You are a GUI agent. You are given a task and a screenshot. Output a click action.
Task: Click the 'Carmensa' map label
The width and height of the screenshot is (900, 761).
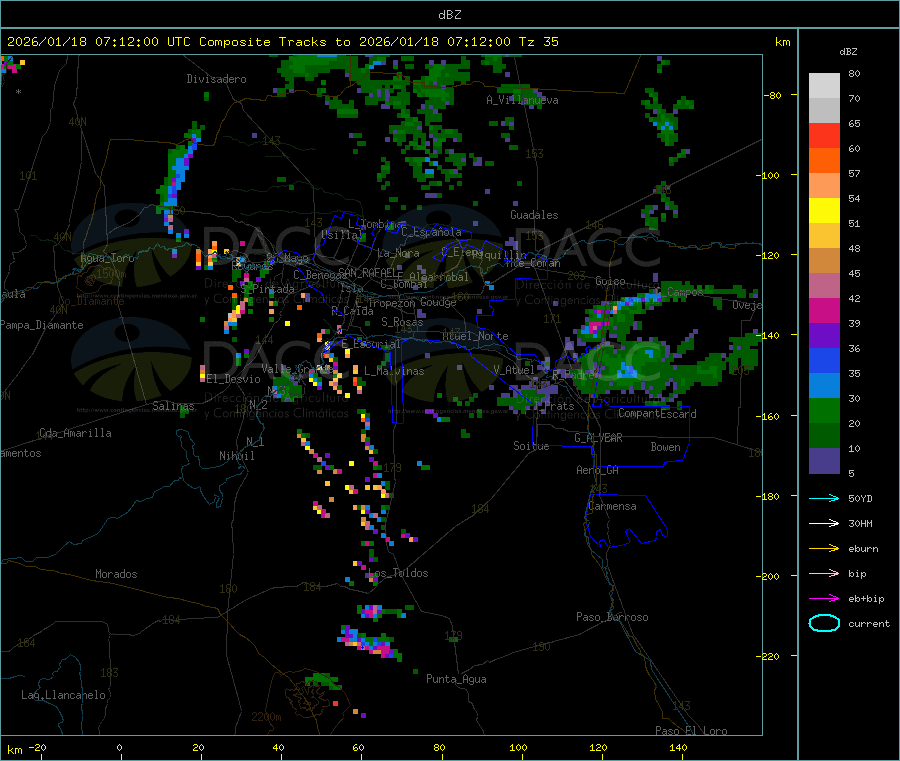pos(612,507)
